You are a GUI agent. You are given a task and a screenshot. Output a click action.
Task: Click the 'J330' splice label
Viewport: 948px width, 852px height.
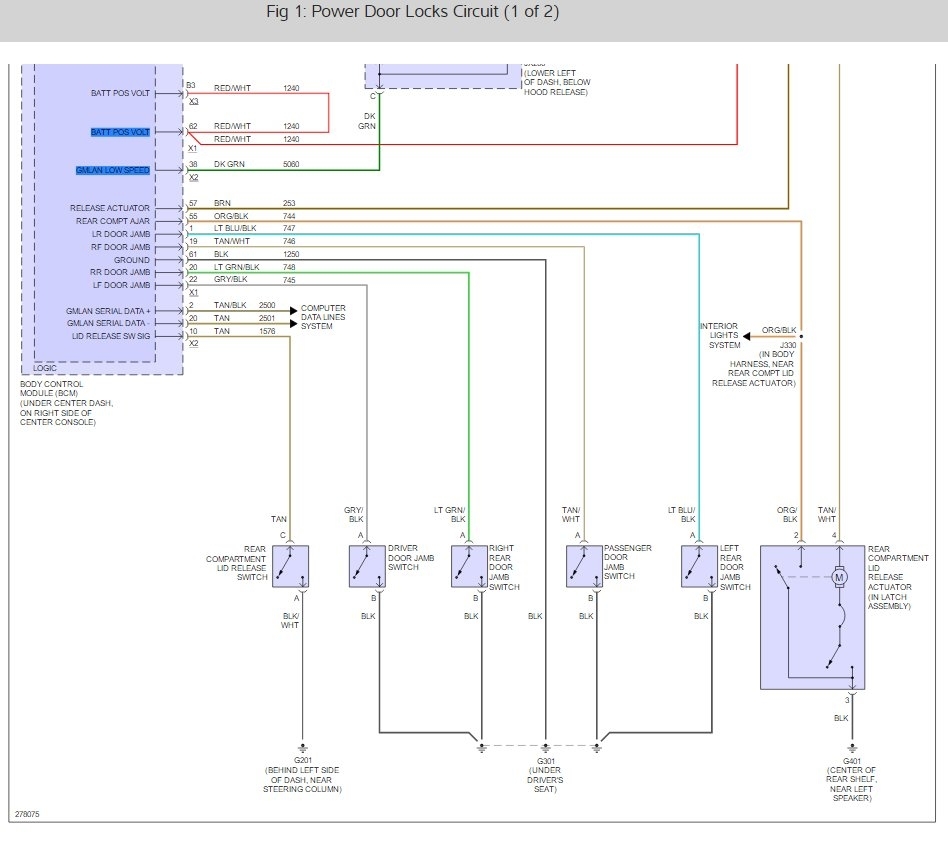(x=788, y=345)
